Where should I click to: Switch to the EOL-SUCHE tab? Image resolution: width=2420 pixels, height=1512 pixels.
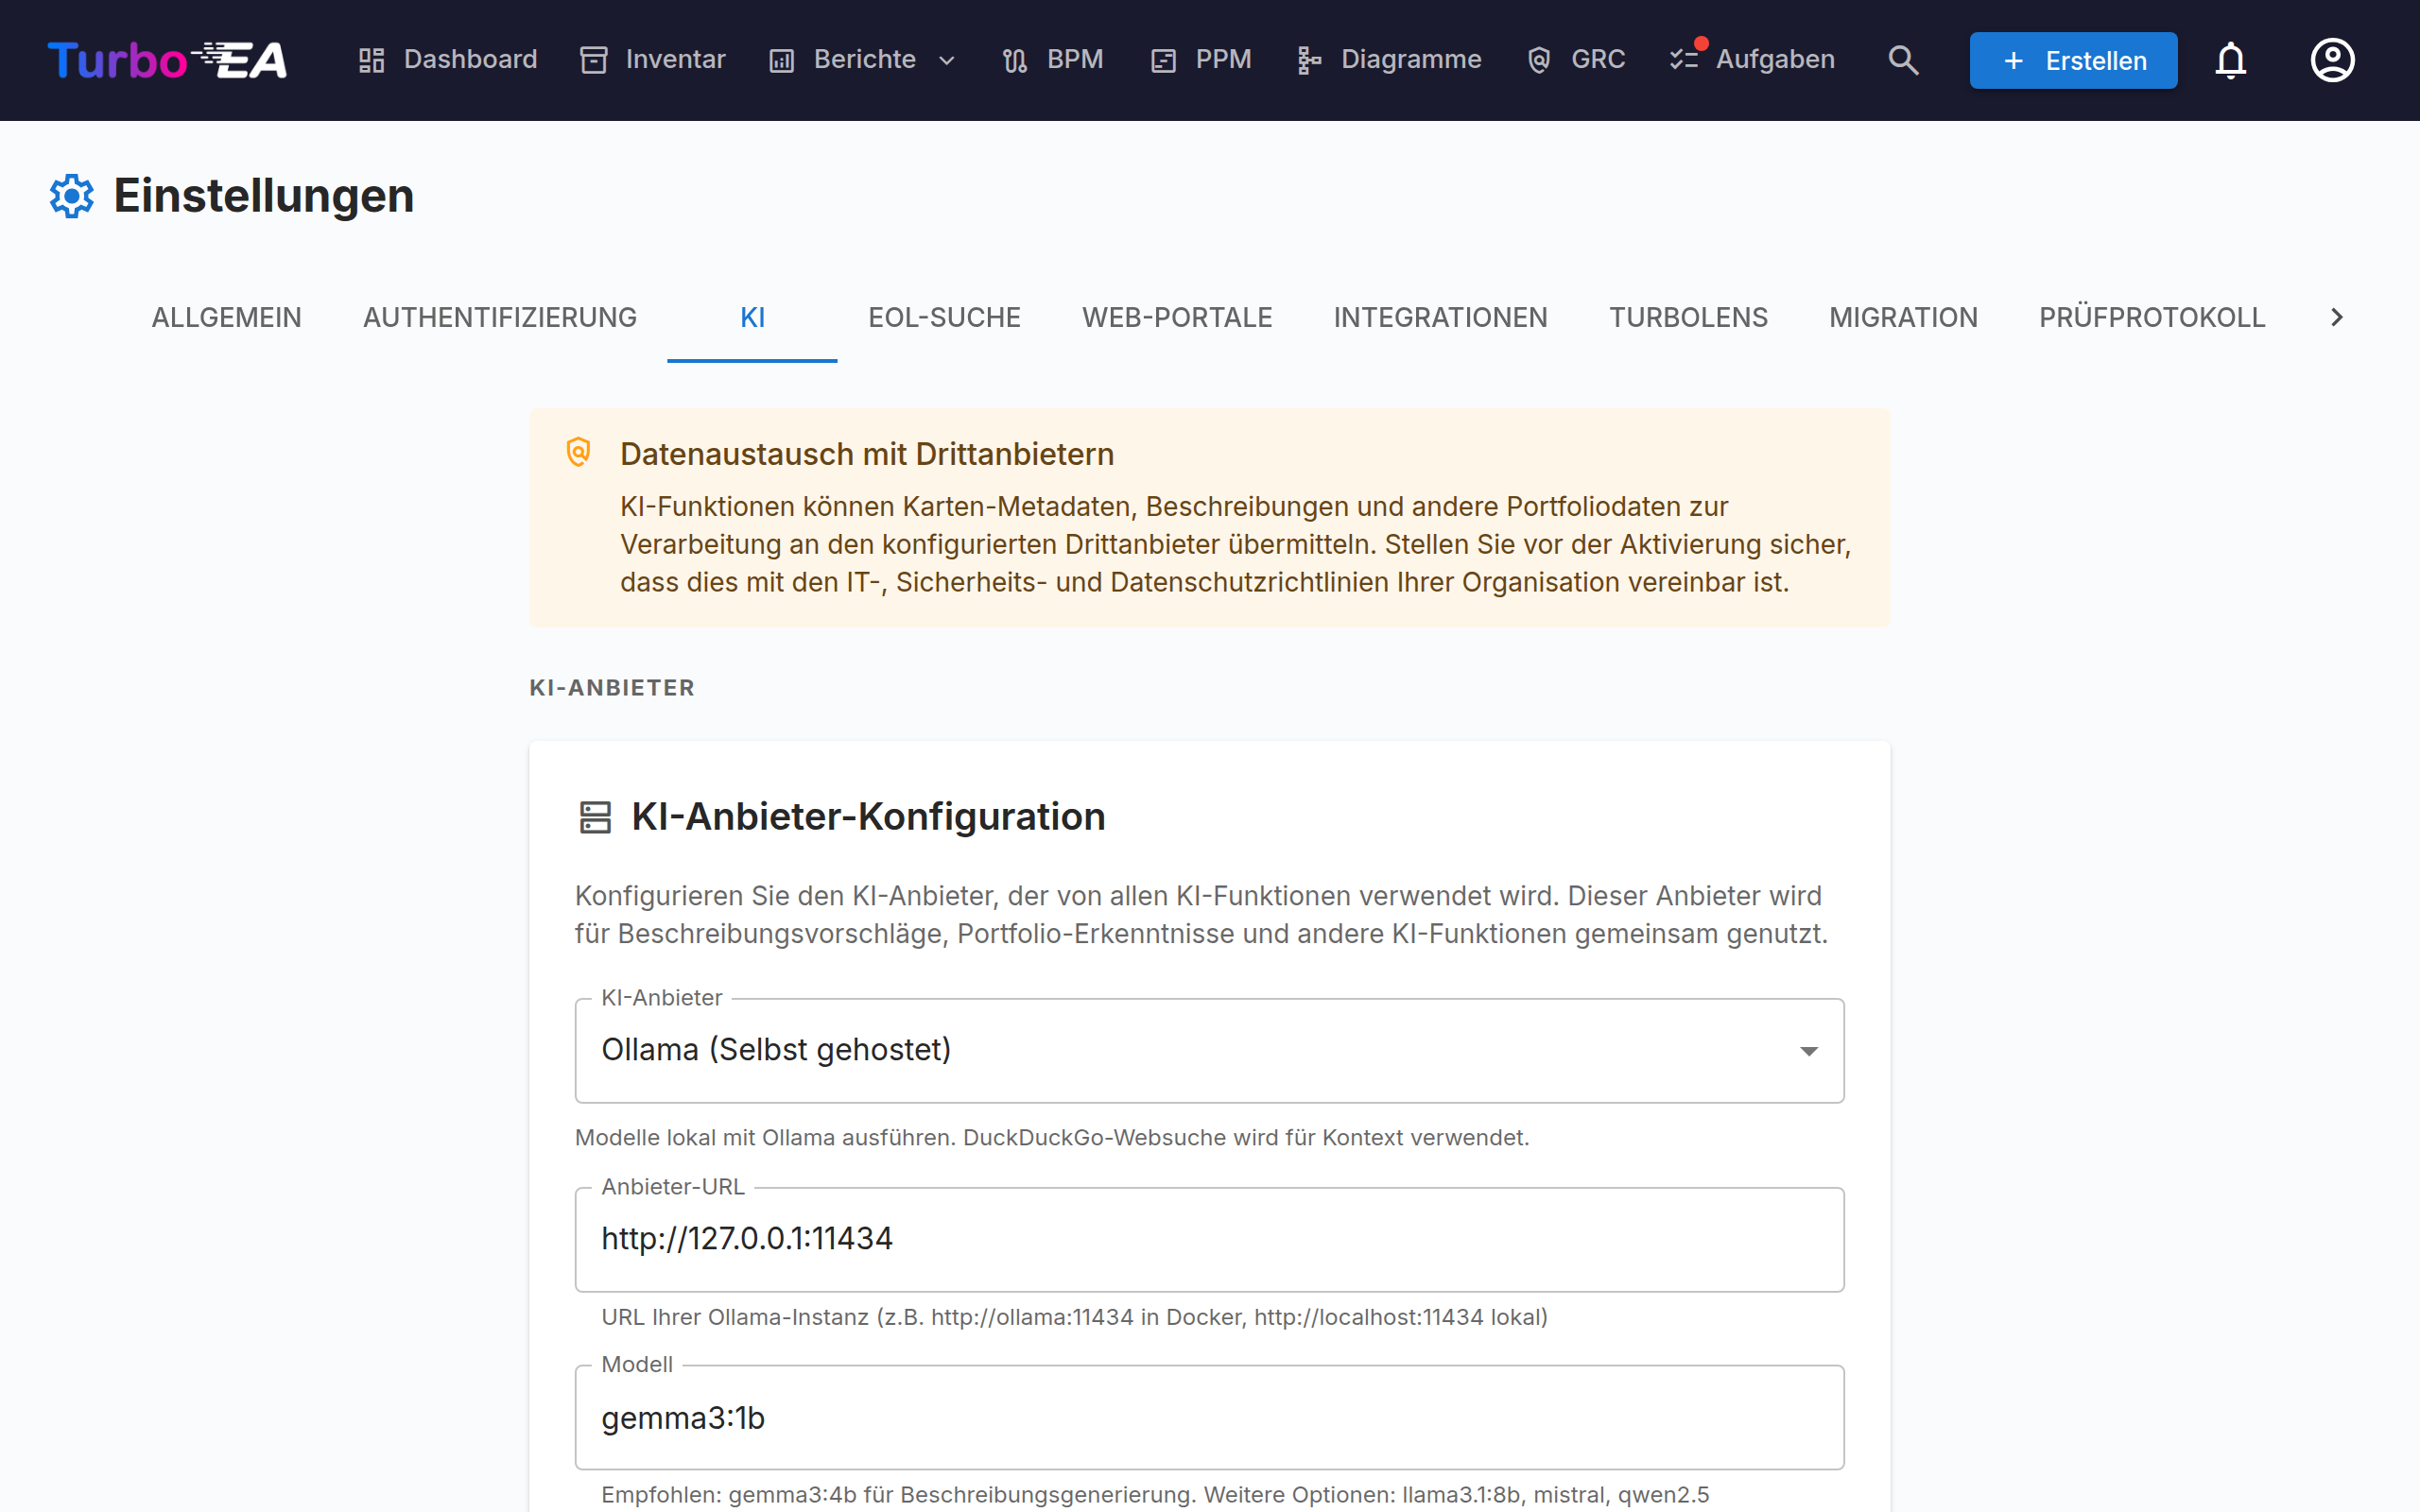[x=944, y=318]
